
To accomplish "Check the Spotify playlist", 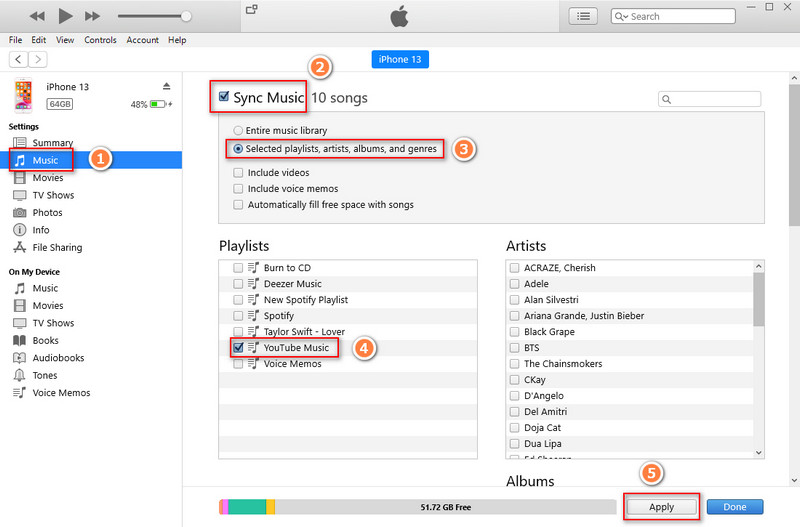I will click(238, 316).
